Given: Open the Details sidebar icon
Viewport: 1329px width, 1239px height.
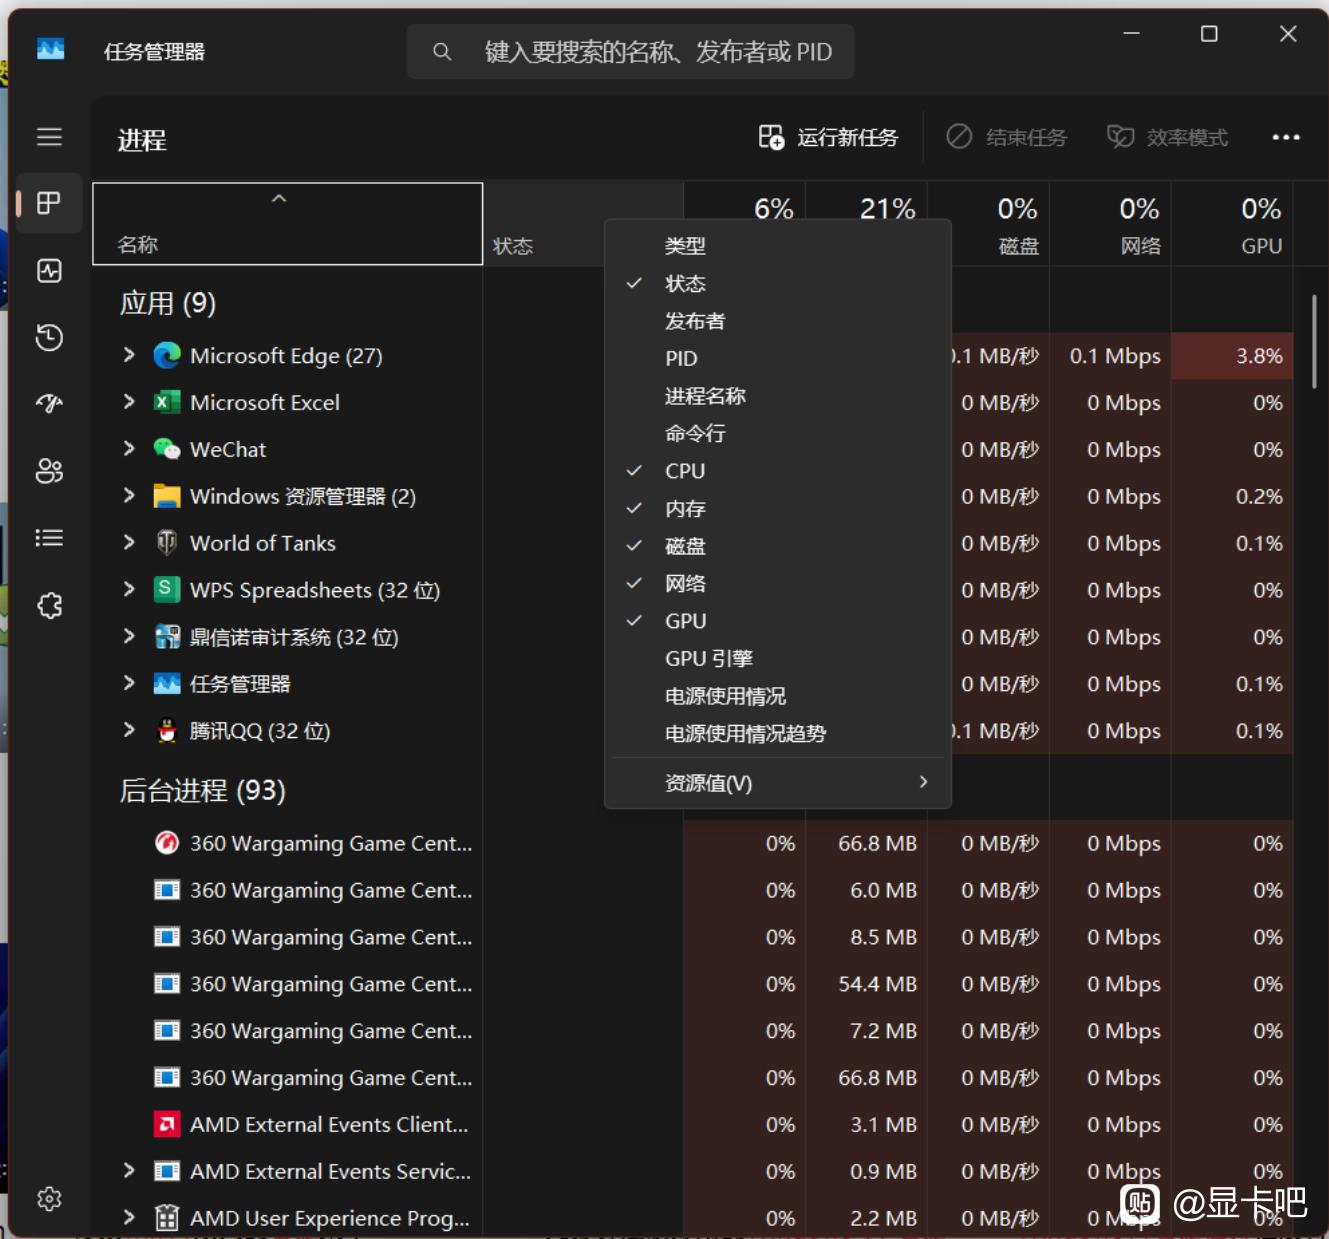Looking at the screenshot, I should [49, 538].
